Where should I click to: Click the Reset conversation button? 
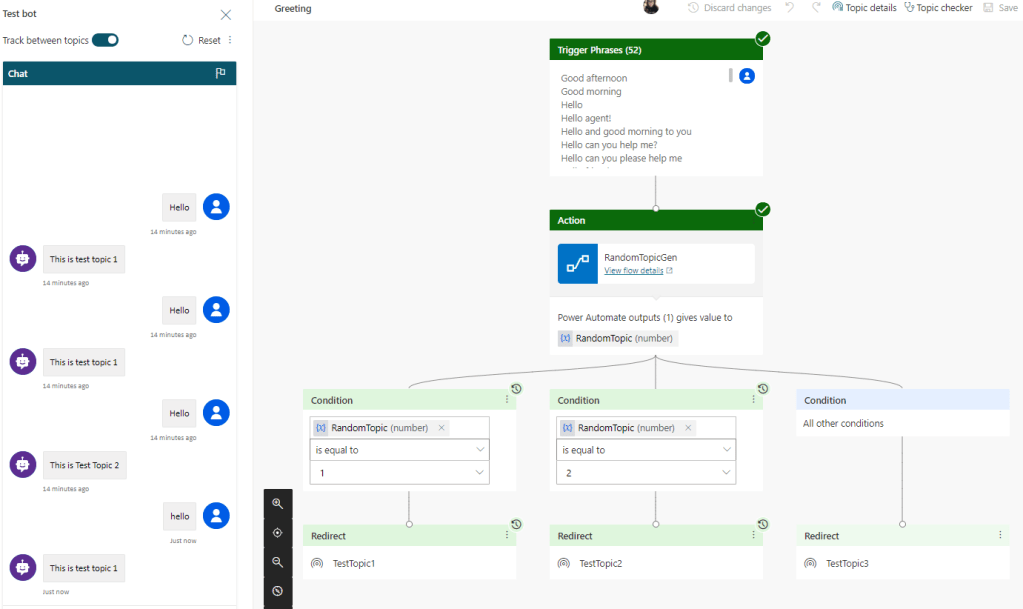pyautogui.click(x=201, y=41)
